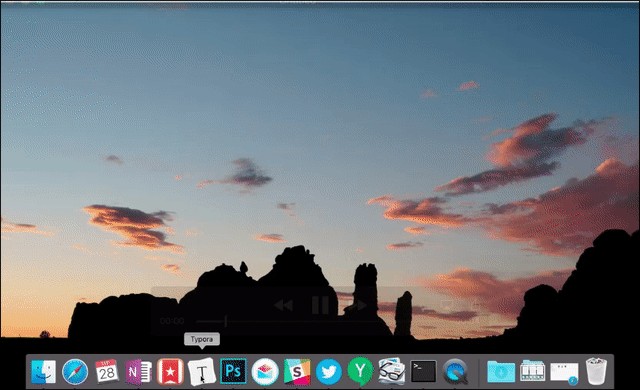Launch Typora from the dock
This screenshot has width=640, height=390.
click(202, 372)
